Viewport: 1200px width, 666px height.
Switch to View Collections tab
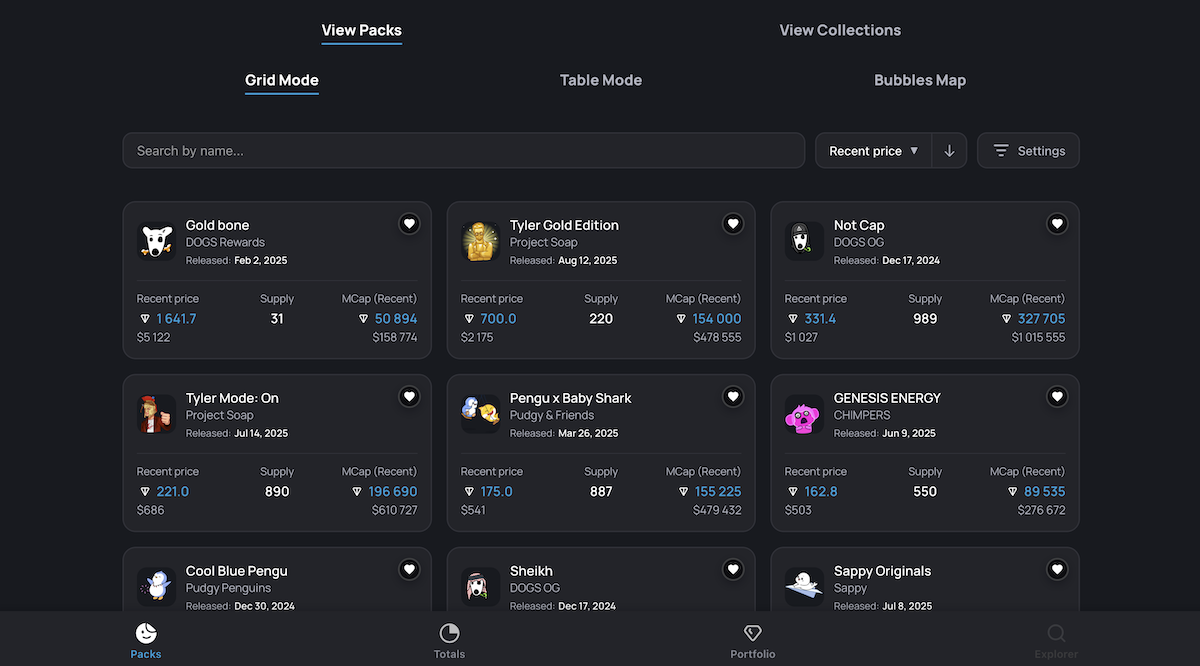tap(840, 30)
